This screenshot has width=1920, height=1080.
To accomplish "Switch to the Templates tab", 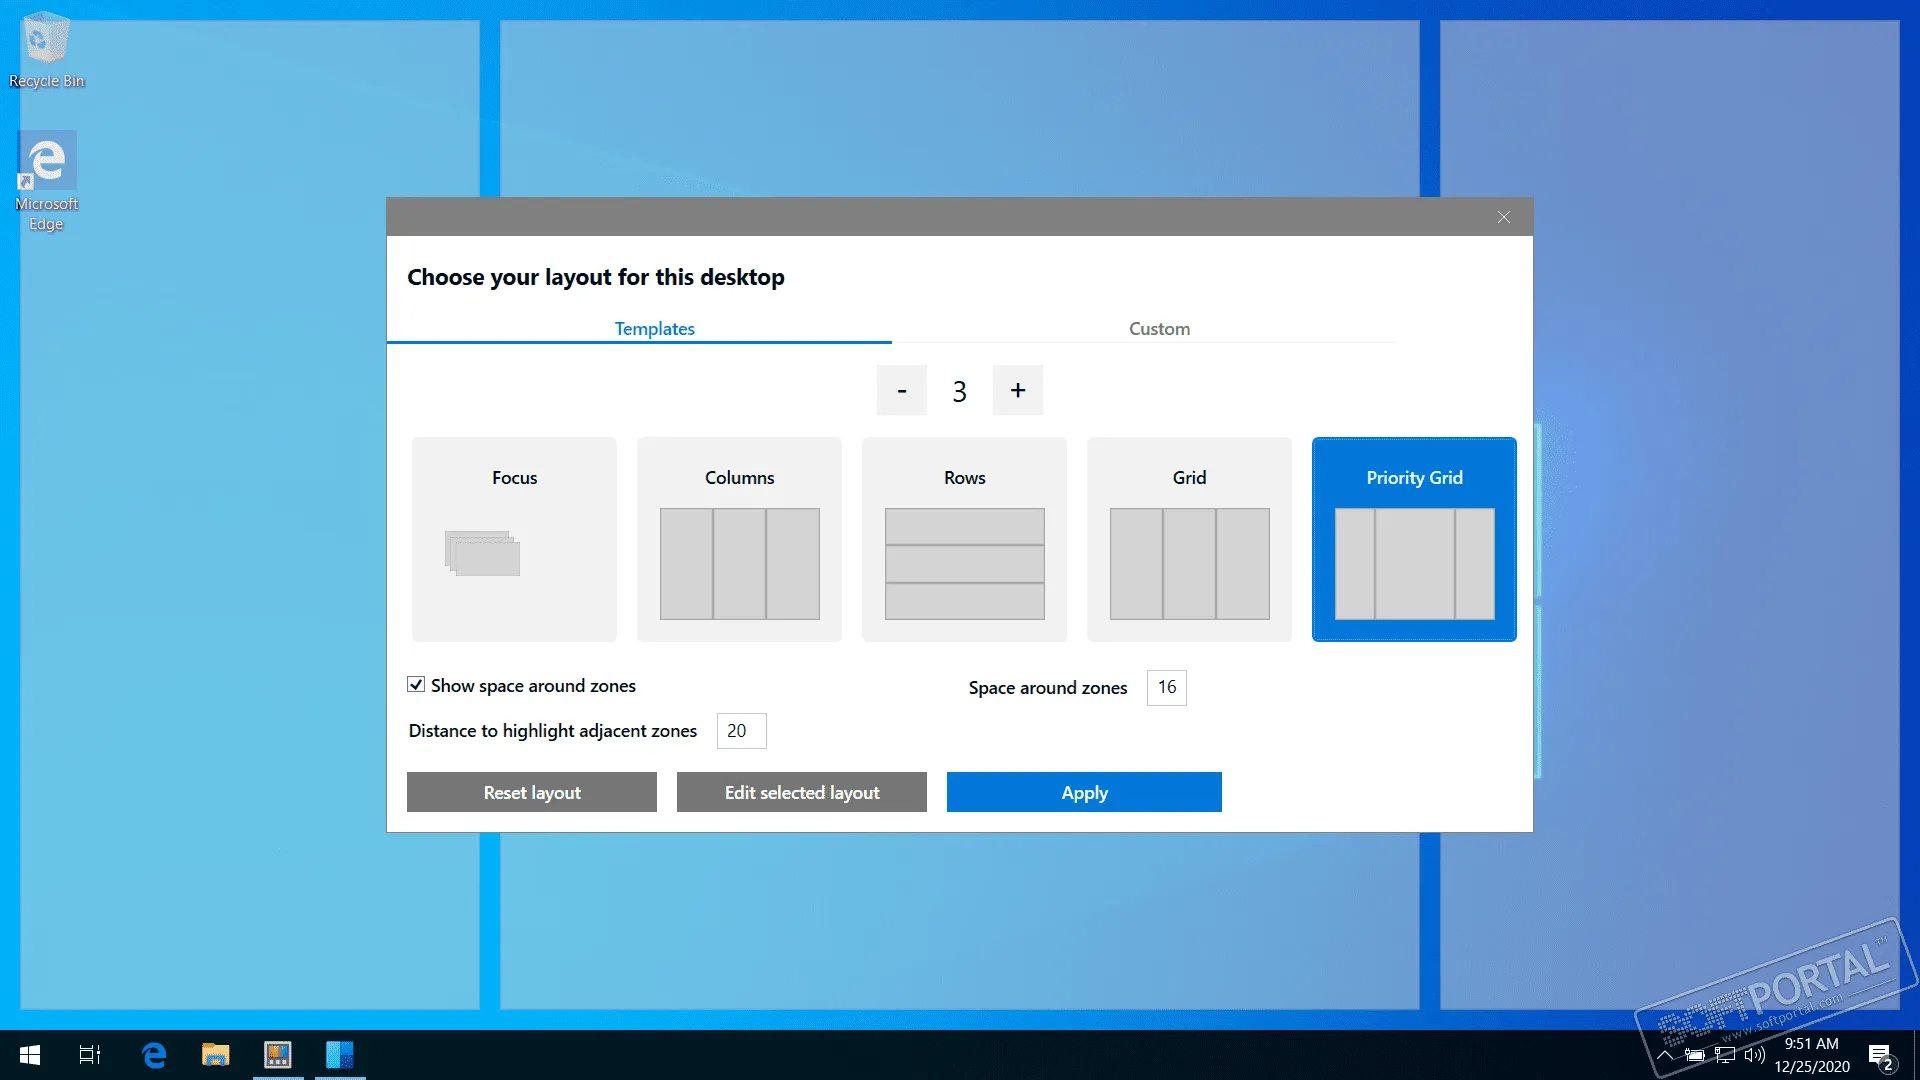I will (x=654, y=328).
